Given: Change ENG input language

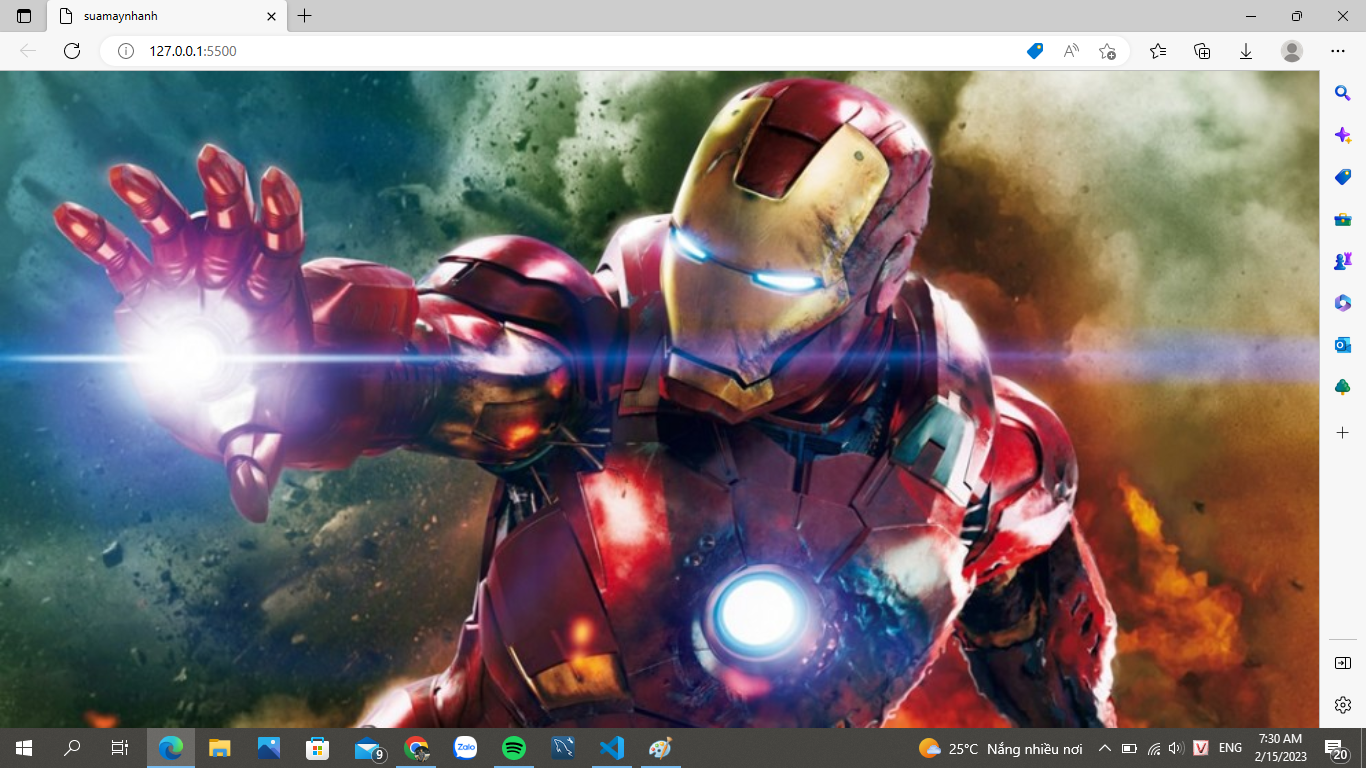Looking at the screenshot, I should tap(1231, 748).
